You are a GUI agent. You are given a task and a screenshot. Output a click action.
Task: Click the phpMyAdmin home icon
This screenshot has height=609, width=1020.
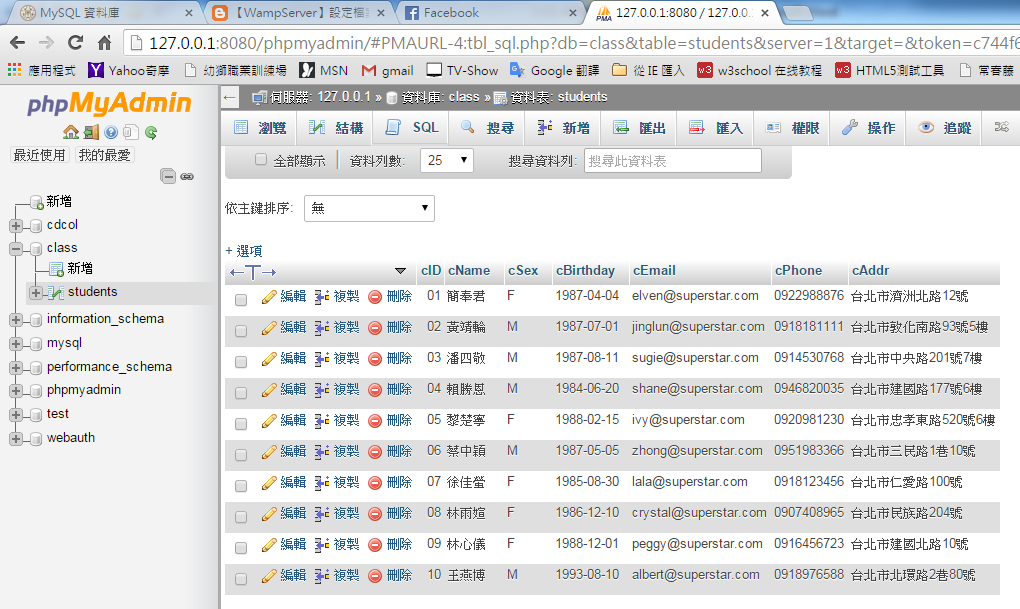coord(71,133)
